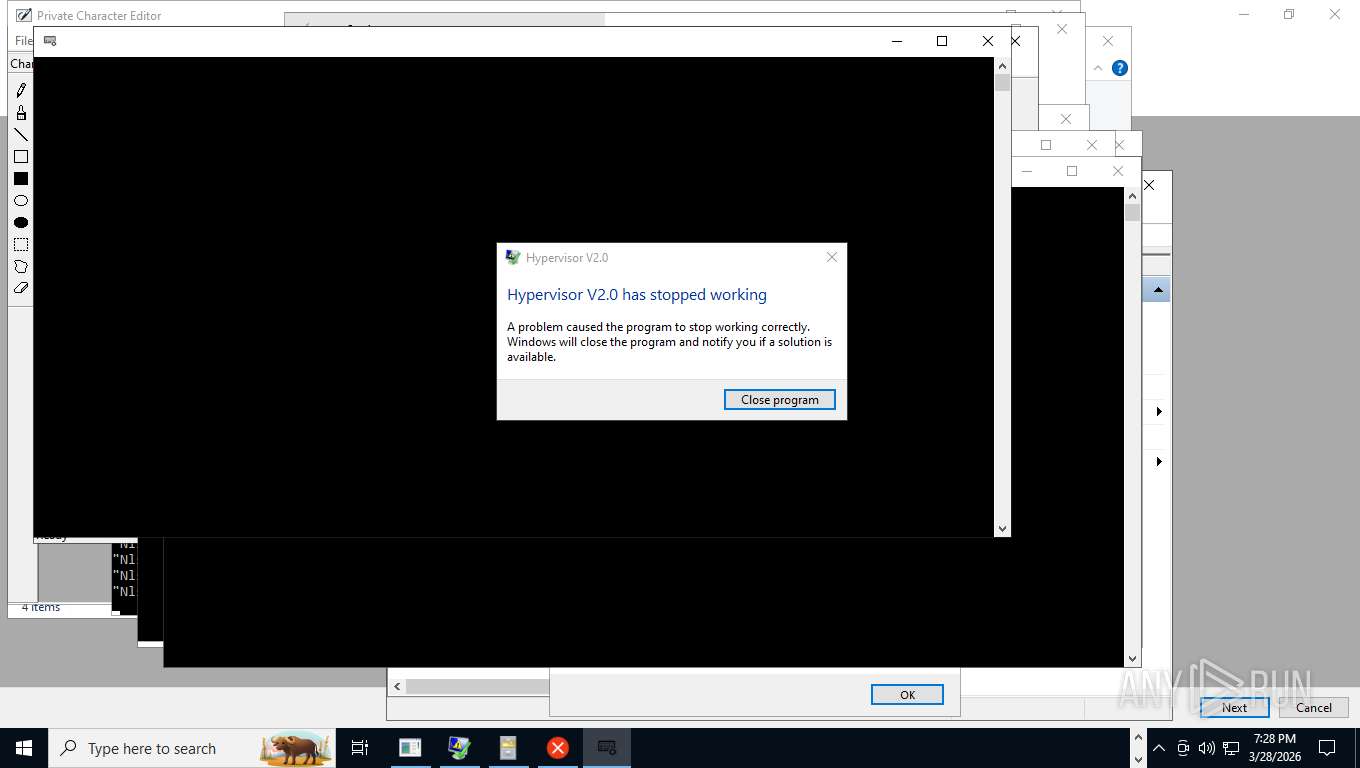Select the Eraser tool

click(21, 288)
